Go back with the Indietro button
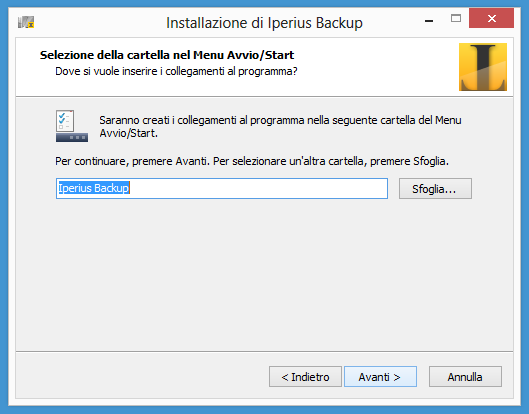 [305, 377]
